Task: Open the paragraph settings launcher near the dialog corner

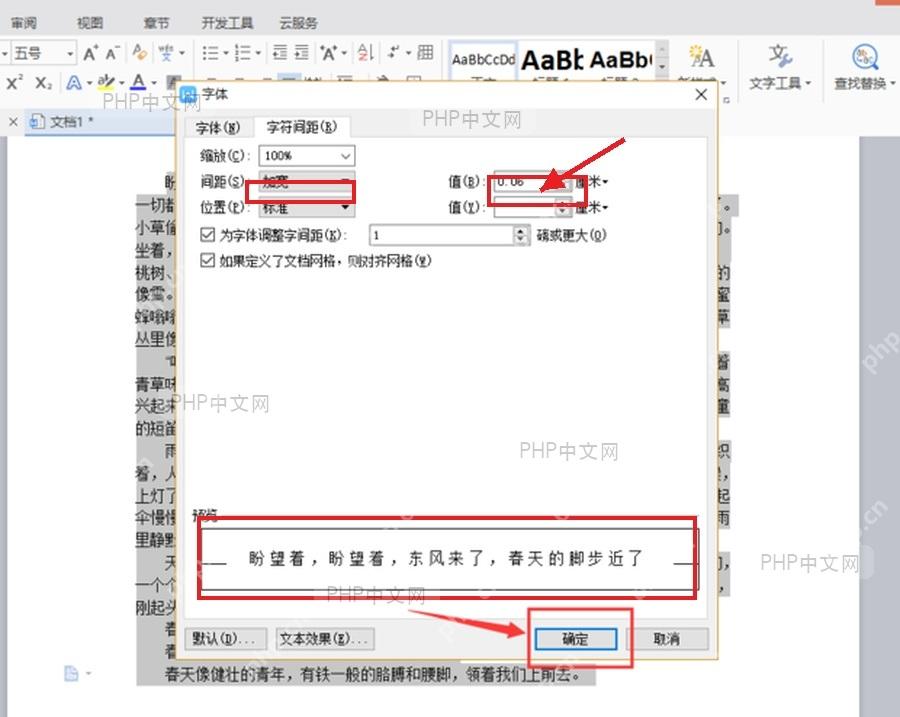Action: [x=726, y=100]
